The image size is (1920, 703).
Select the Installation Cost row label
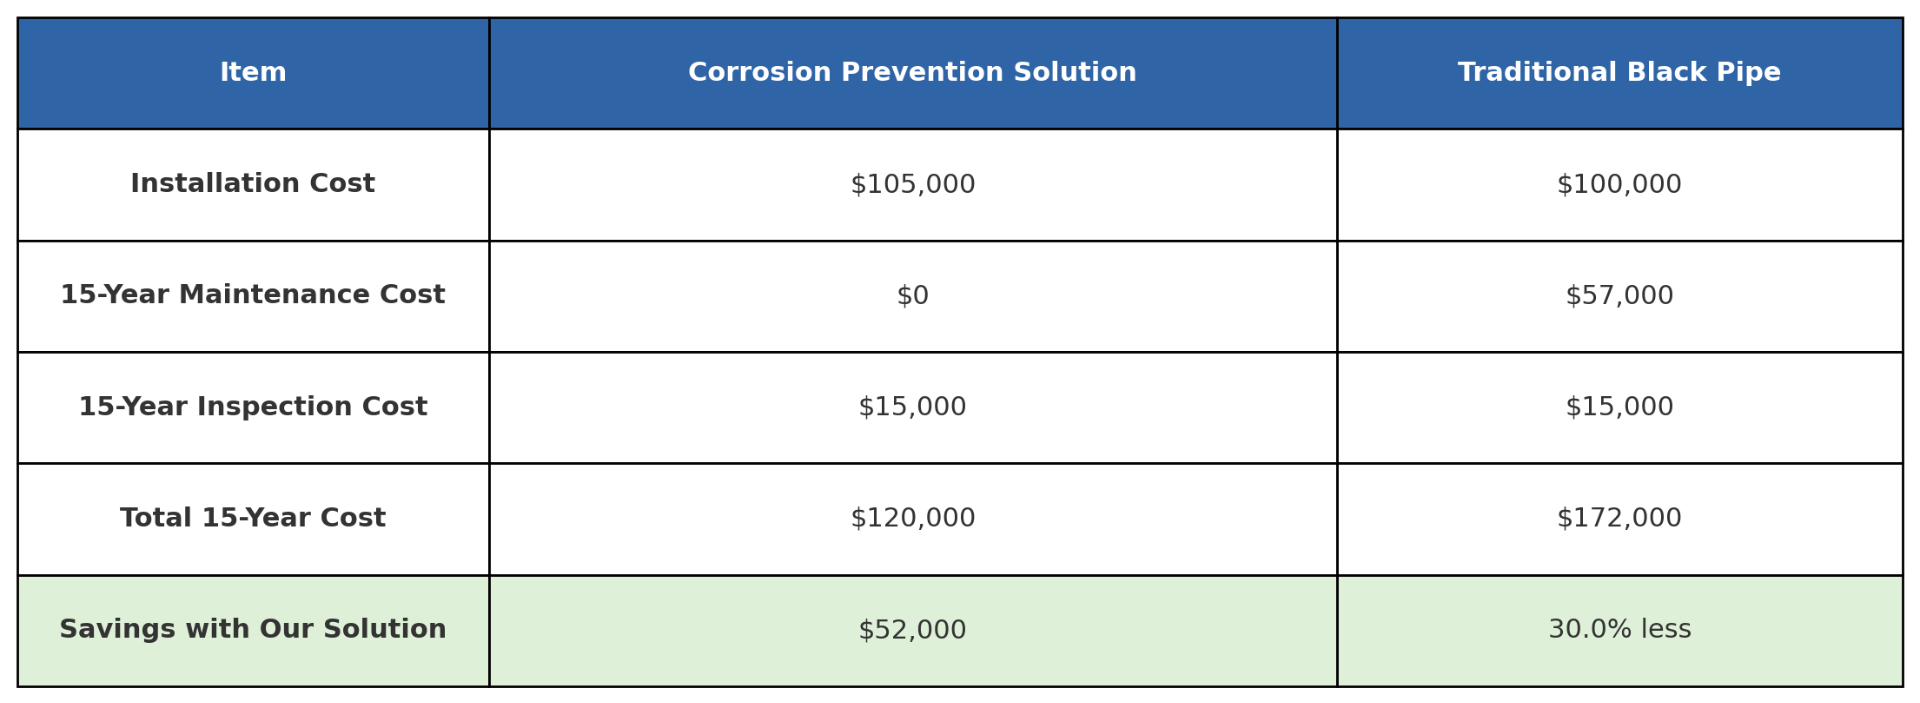[253, 184]
